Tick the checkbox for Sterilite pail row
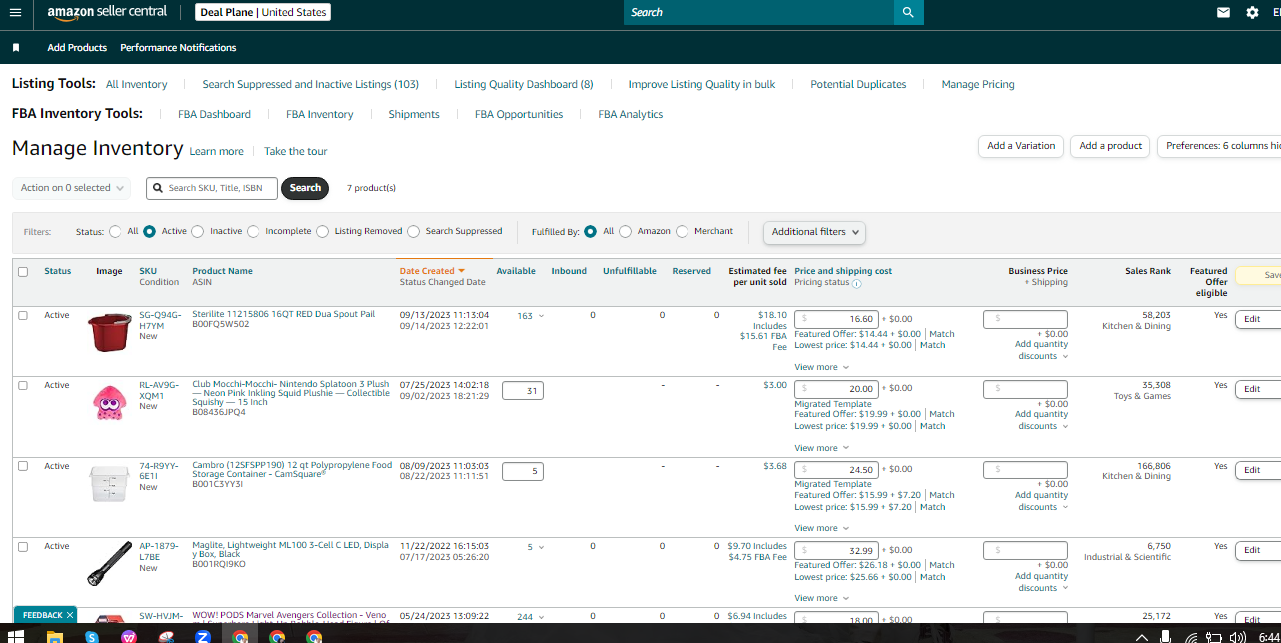 [x=23, y=315]
